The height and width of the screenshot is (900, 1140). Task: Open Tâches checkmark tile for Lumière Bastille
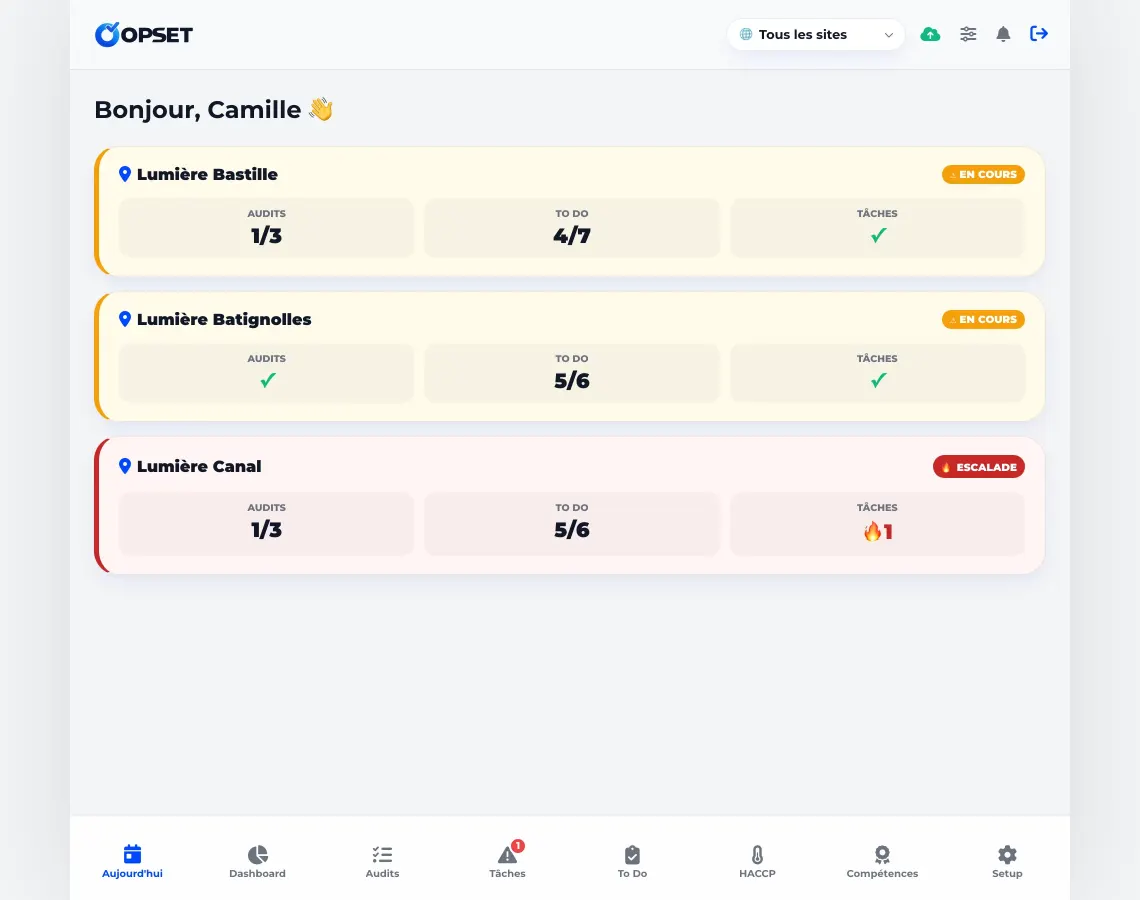(x=877, y=228)
